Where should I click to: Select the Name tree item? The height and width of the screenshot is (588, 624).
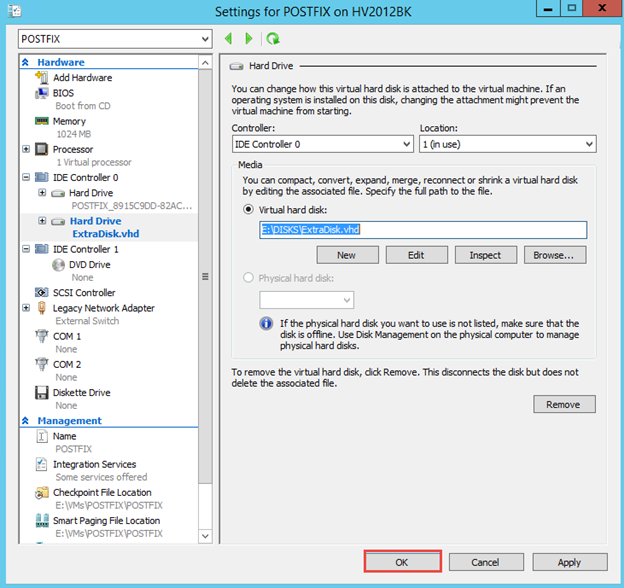point(64,436)
